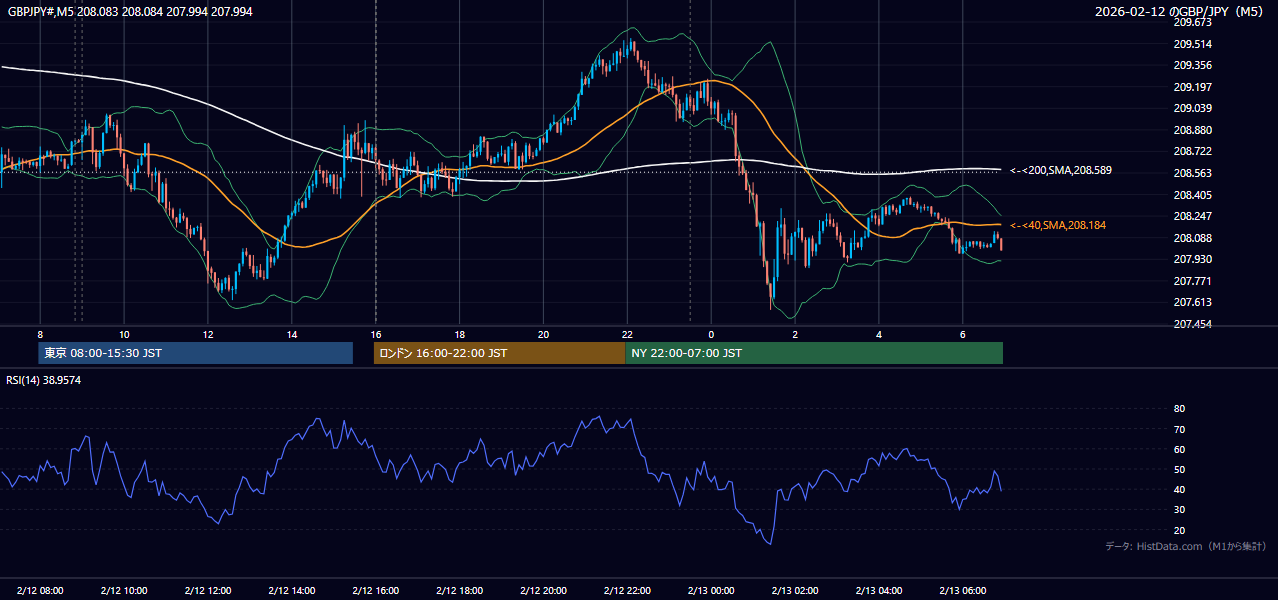Click price axis value 208.563
The width and height of the screenshot is (1278, 600).
point(1192,173)
